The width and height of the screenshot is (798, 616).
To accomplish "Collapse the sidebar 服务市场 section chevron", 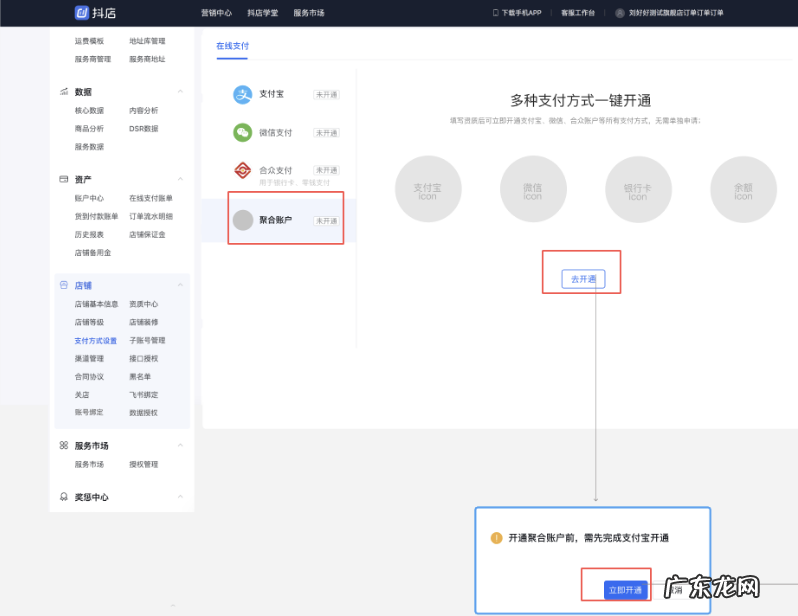I will 180,445.
